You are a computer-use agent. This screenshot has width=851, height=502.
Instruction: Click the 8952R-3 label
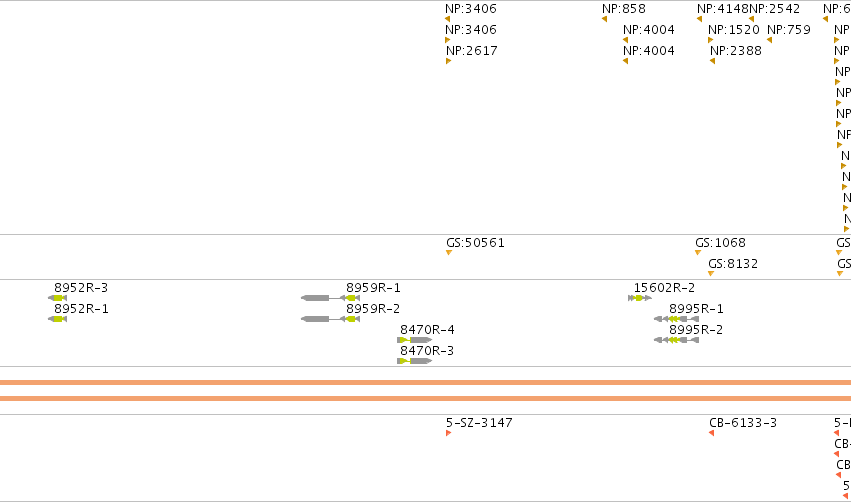[81, 288]
